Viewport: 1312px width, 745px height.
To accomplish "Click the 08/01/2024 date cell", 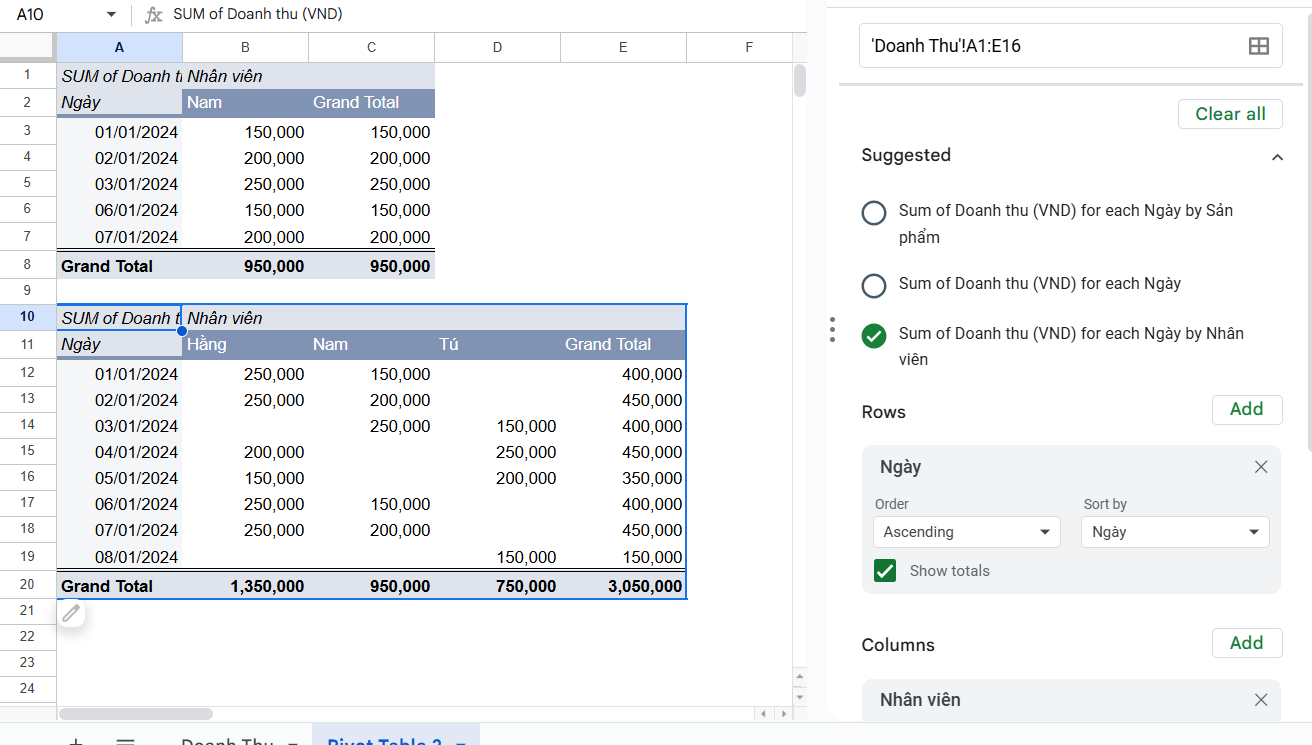I will pyautogui.click(x=120, y=557).
